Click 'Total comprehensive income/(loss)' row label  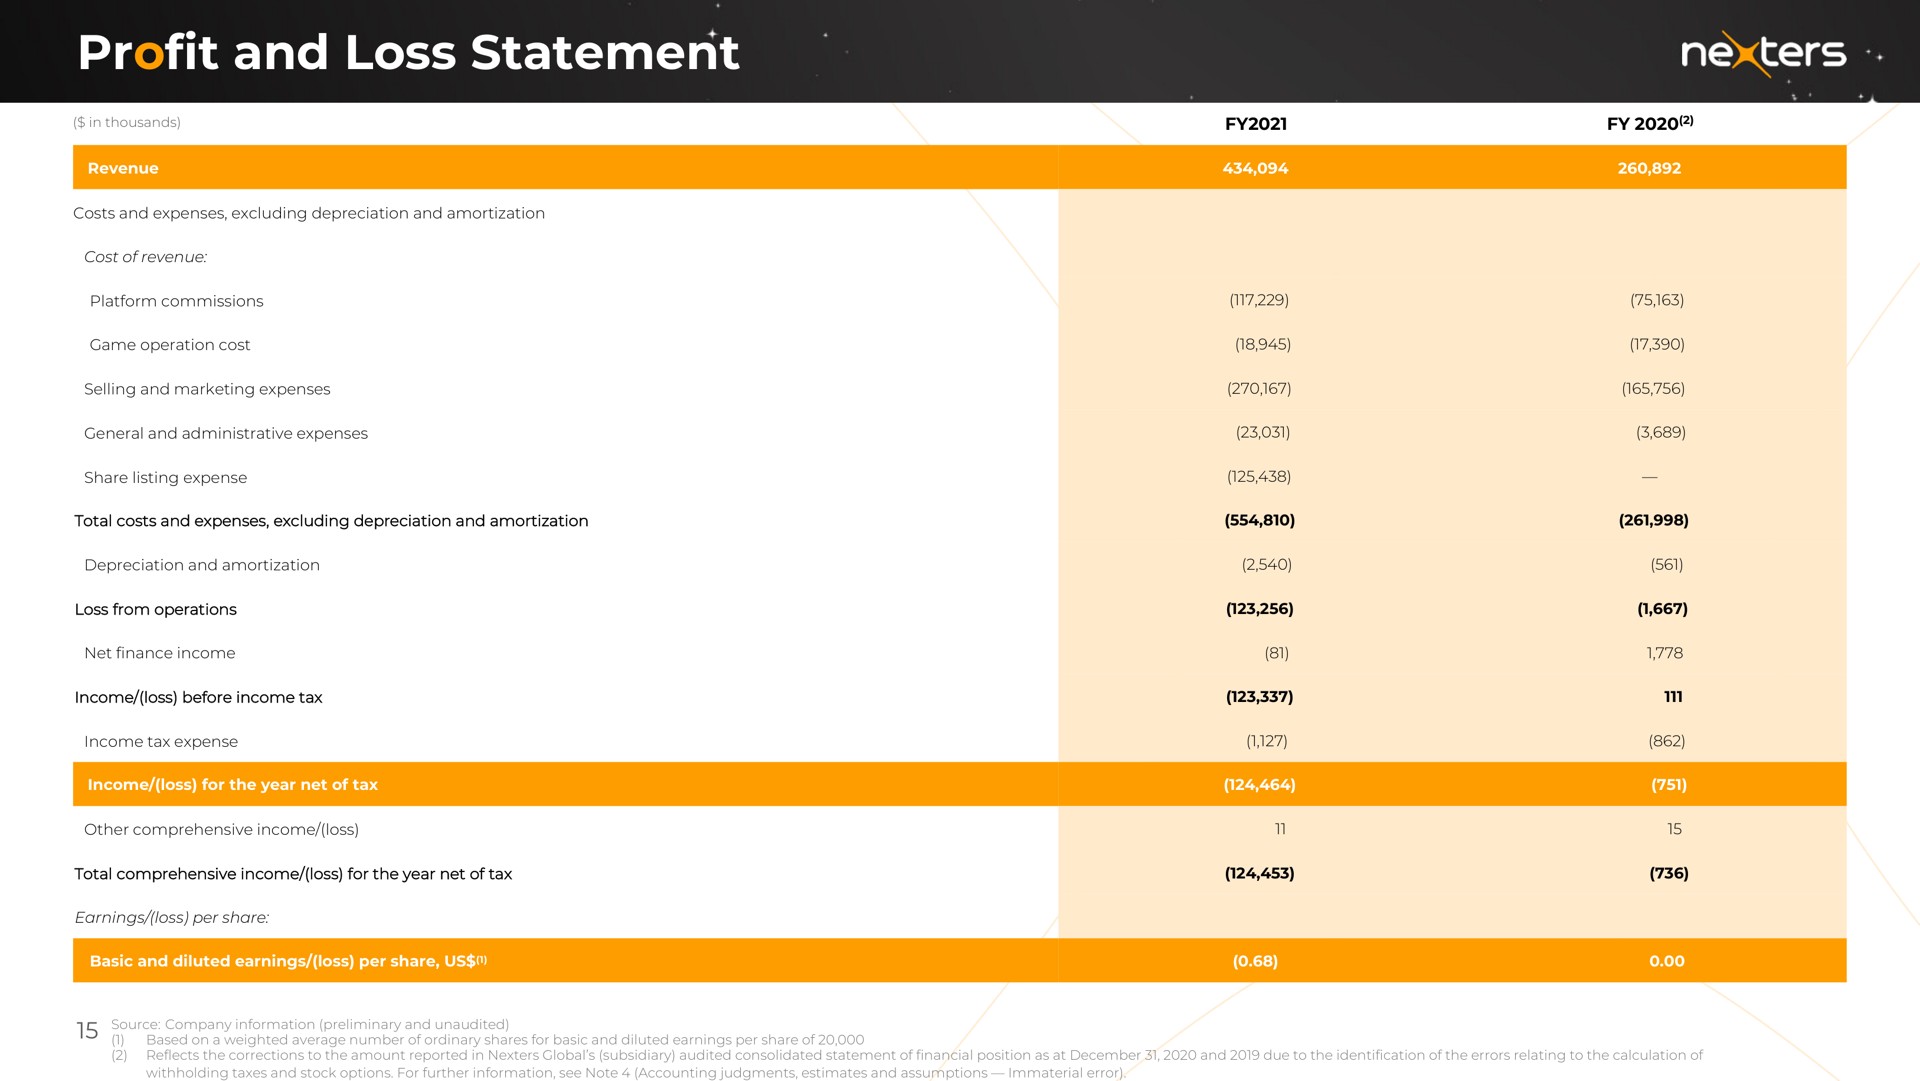coord(293,874)
